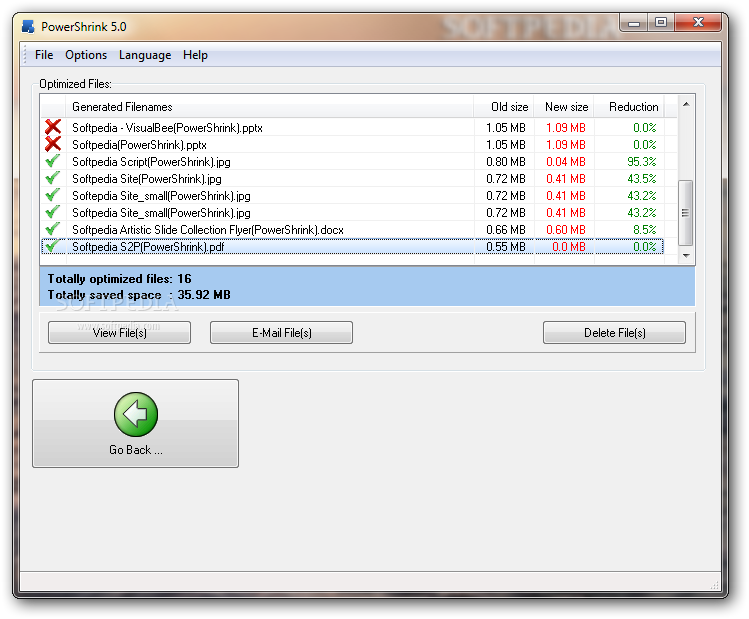This screenshot has height=619, width=749.
Task: Click the 0.66 MB old size value
Action: tap(506, 230)
